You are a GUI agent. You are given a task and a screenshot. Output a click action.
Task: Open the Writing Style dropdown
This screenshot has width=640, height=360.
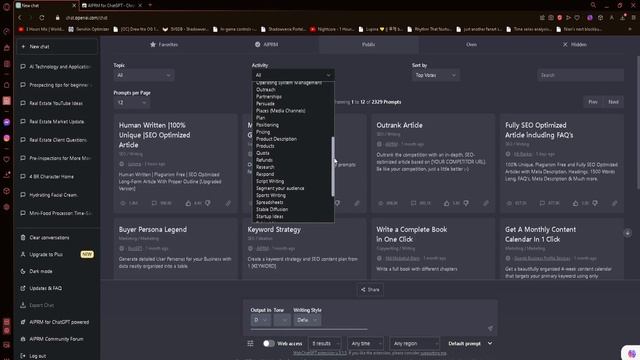point(307,320)
